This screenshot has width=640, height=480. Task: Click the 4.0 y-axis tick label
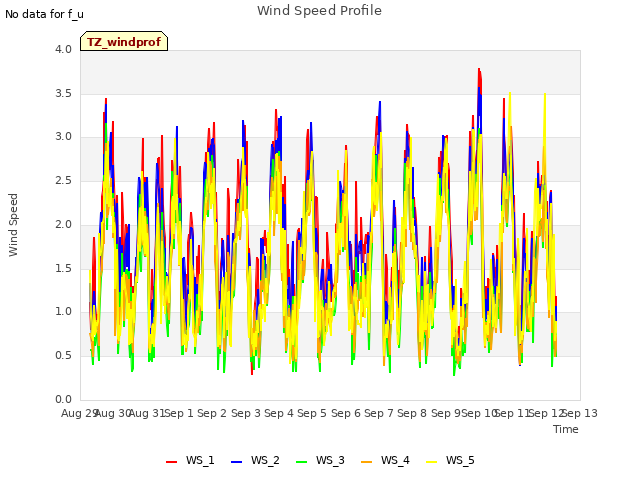(63, 49)
